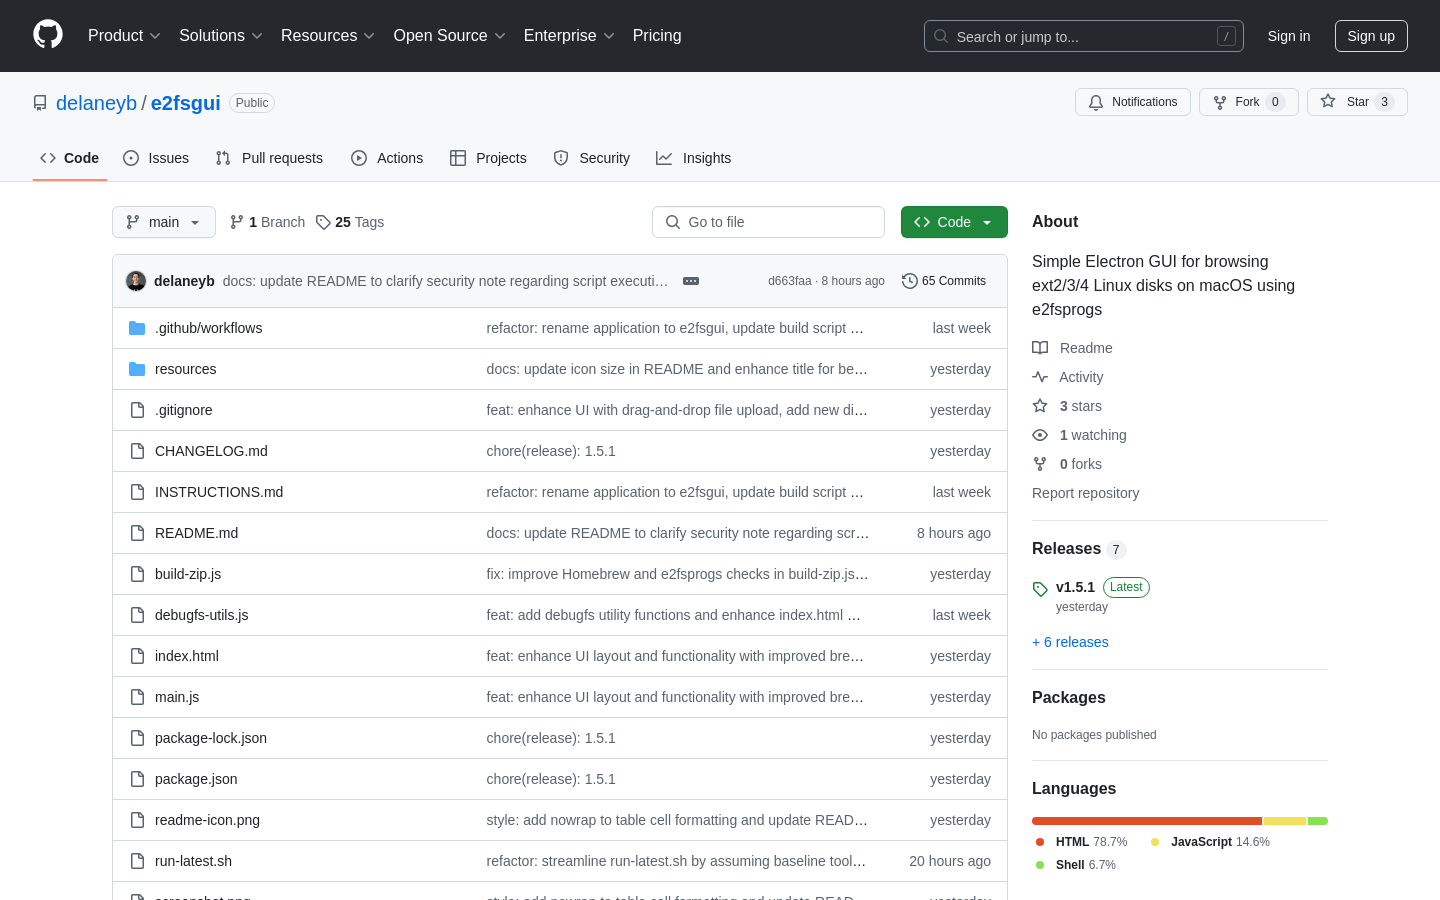This screenshot has height=900, width=1440.
Task: Switch to the Issues tab
Action: click(156, 158)
